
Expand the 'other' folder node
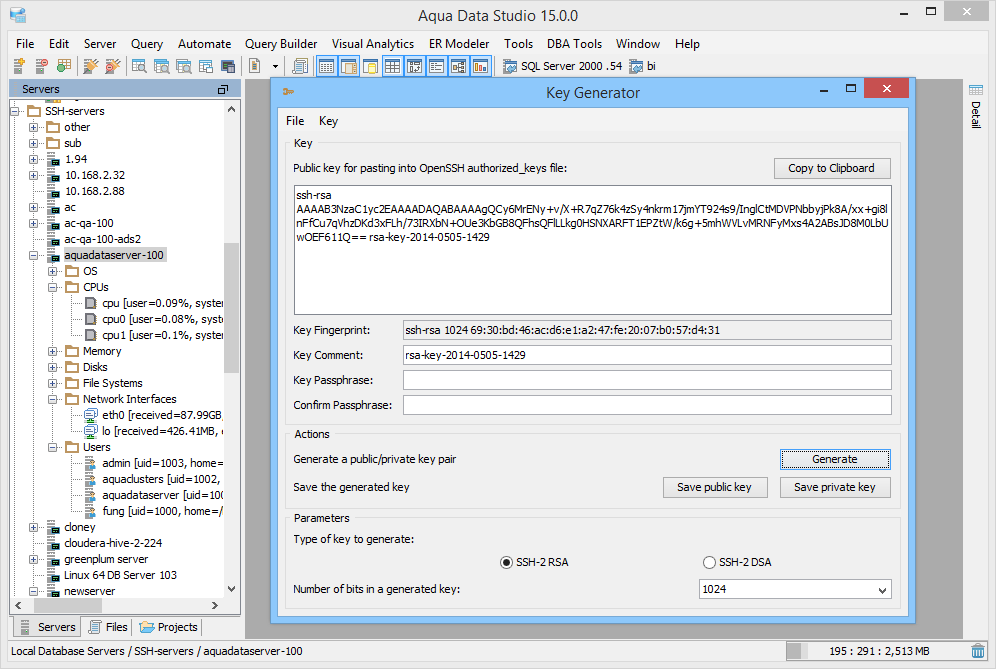click(33, 127)
